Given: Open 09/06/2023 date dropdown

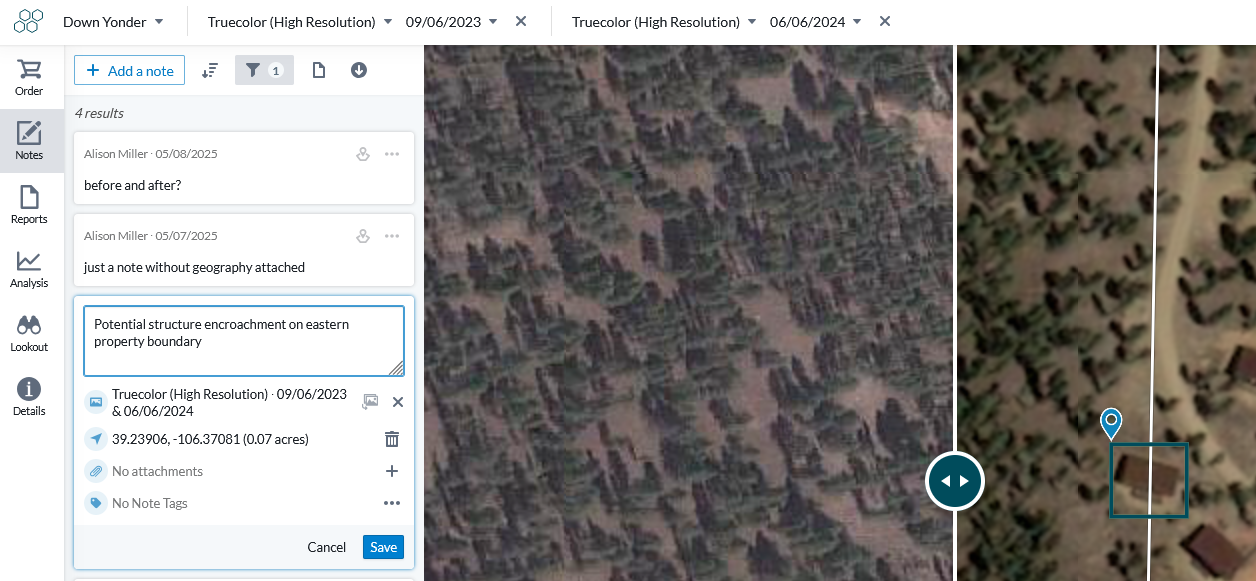Looking at the screenshot, I should click(452, 22).
